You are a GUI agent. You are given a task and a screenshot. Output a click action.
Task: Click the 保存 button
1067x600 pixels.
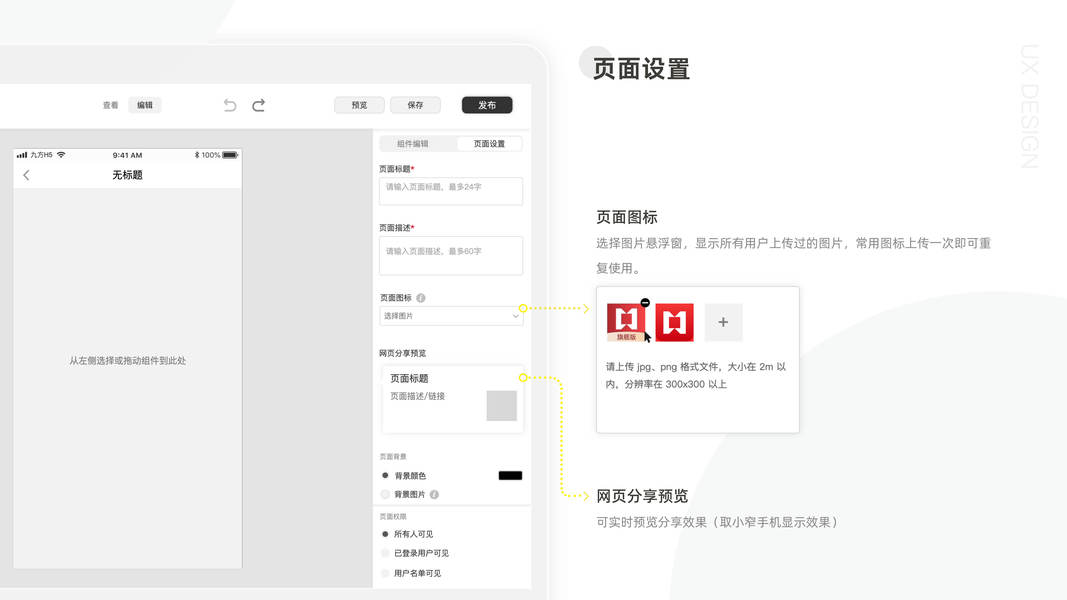click(415, 105)
